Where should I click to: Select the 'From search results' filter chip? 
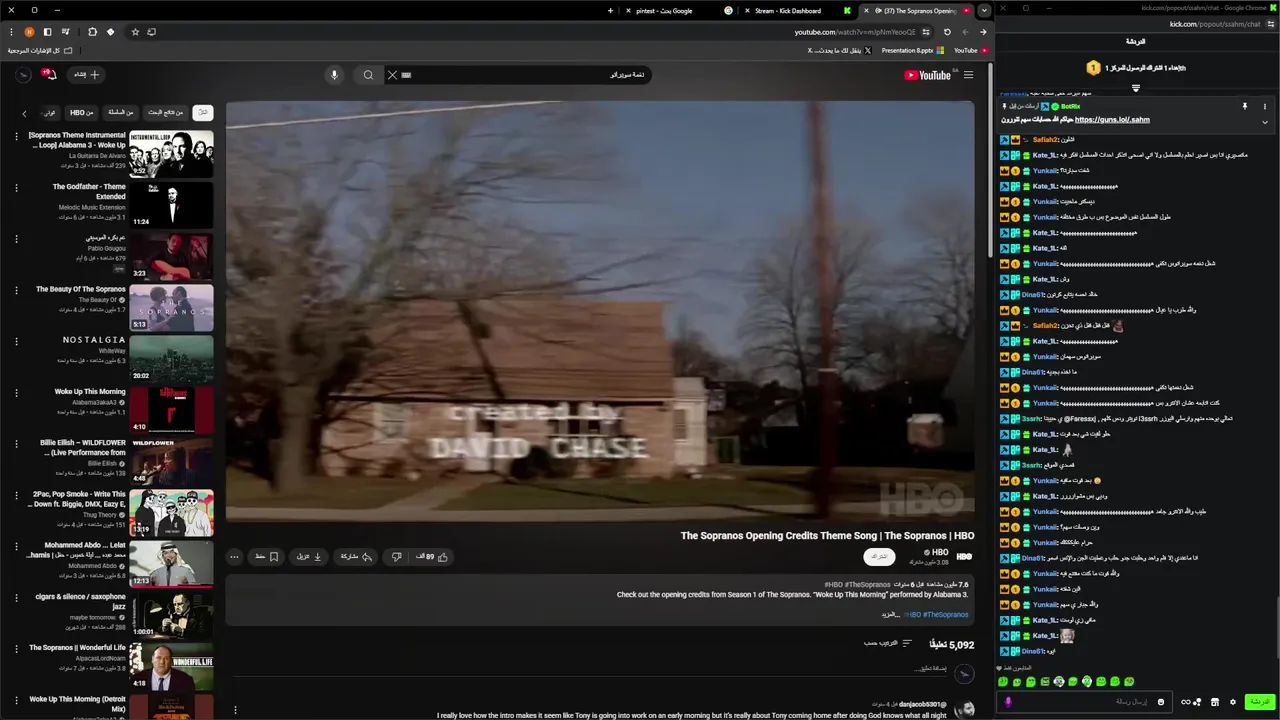click(166, 112)
